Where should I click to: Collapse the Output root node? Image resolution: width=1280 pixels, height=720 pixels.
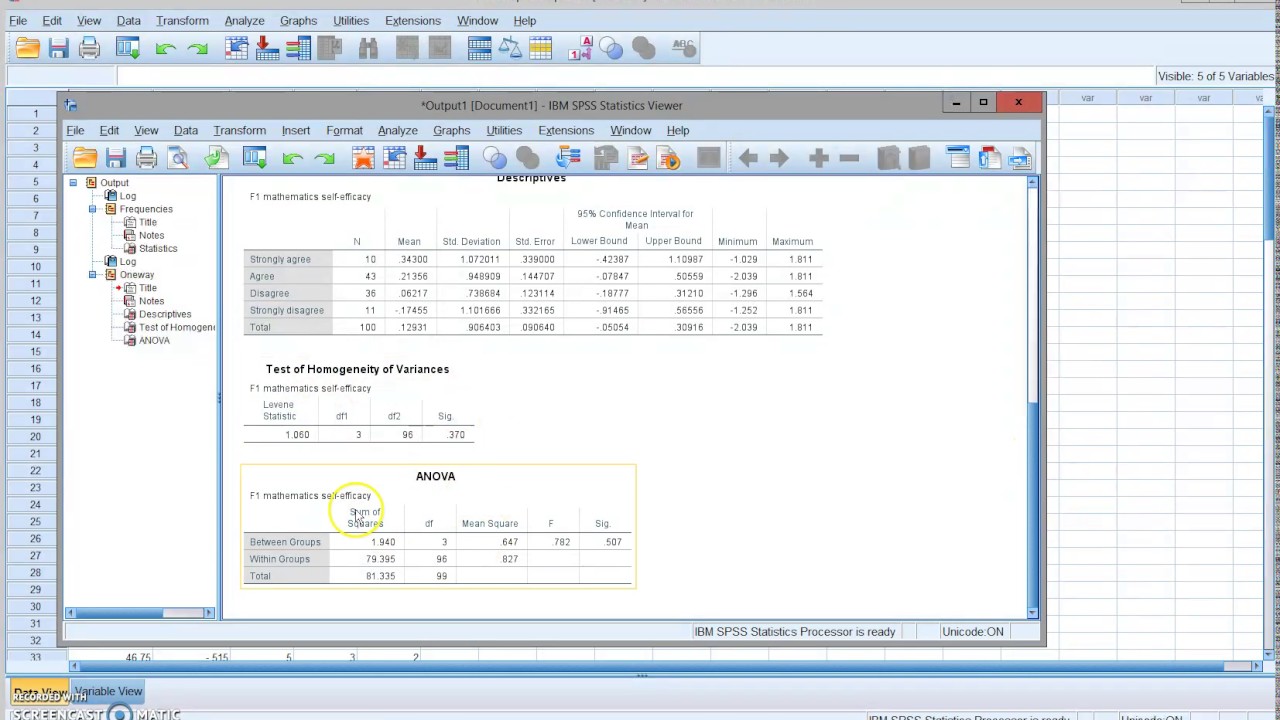click(x=73, y=182)
